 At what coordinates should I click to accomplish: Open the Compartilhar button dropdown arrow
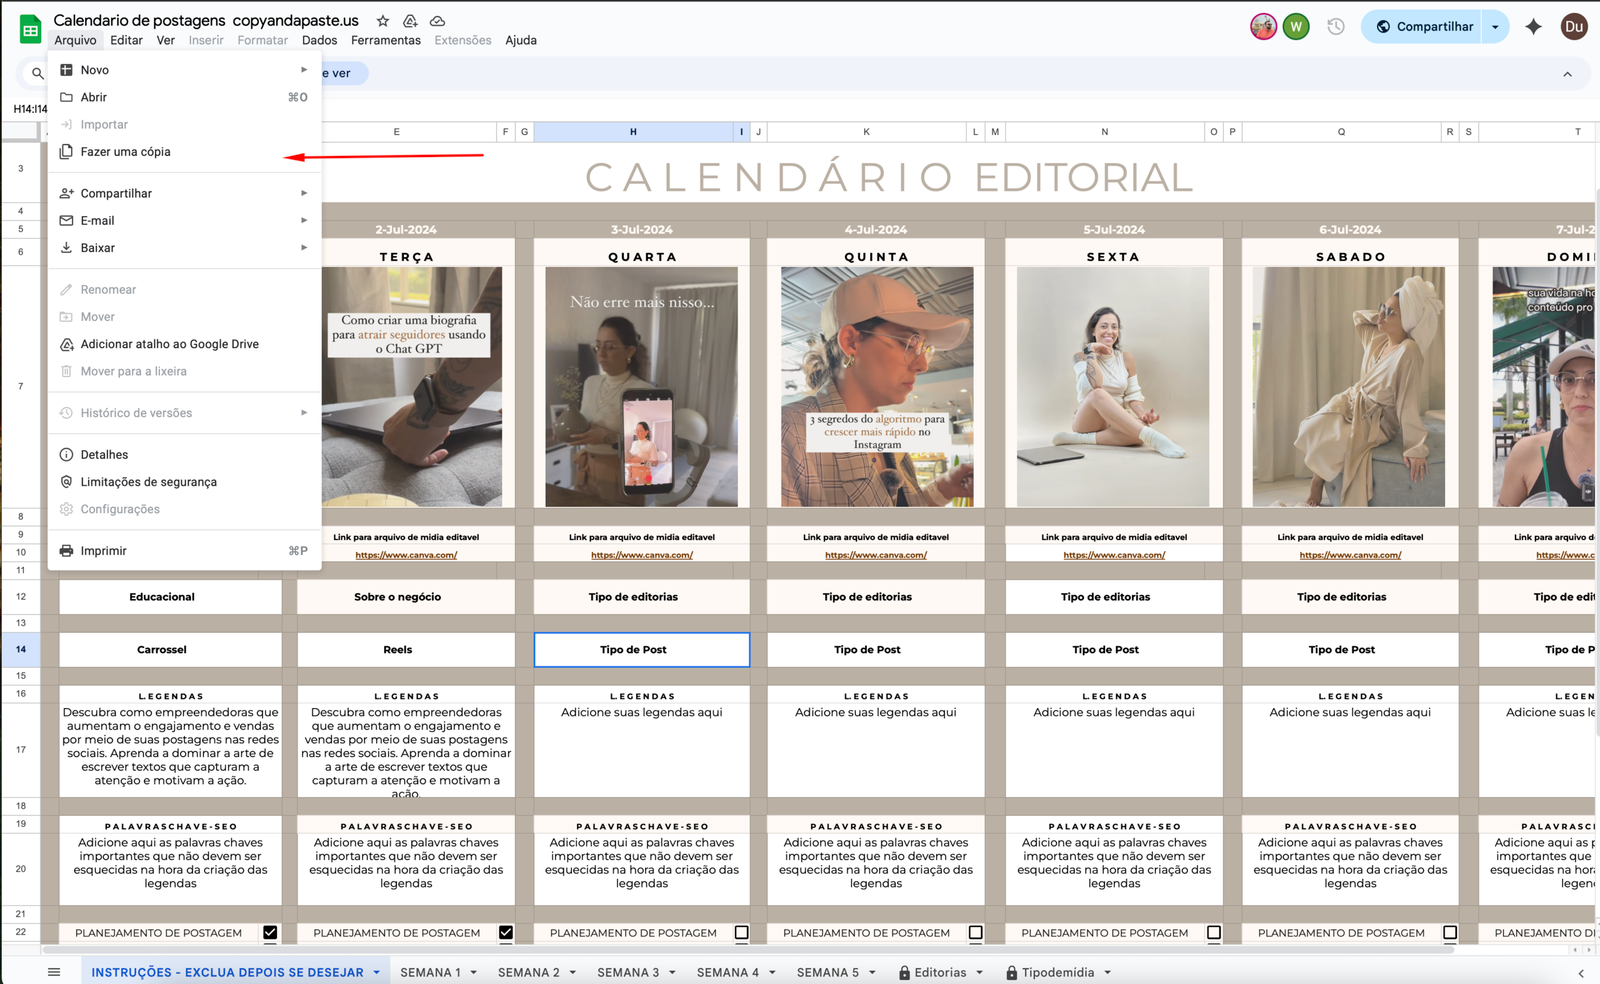1495,27
